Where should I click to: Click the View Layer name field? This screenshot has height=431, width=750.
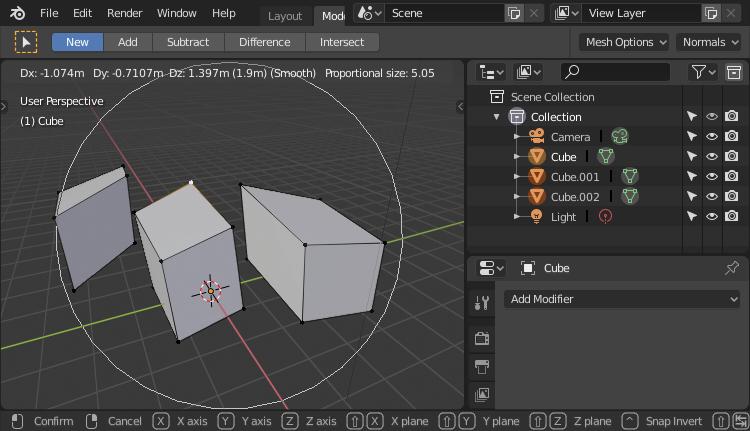[x=641, y=13]
